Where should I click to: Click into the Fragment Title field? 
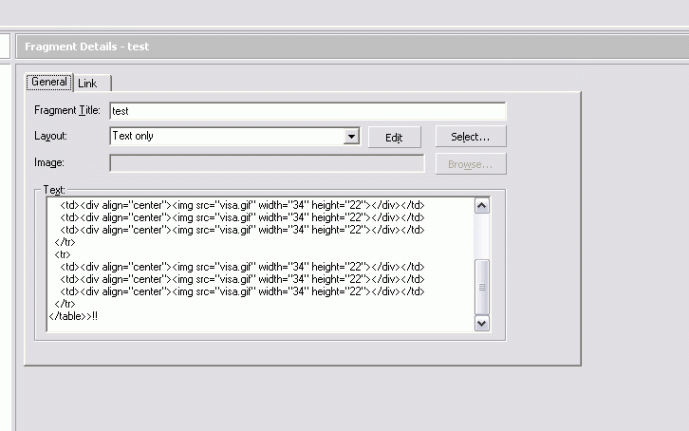tap(306, 111)
